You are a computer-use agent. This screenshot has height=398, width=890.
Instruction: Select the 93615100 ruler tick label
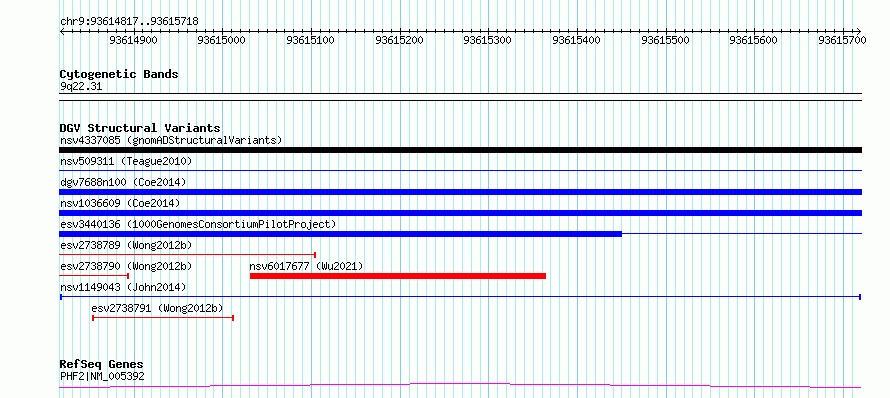click(310, 40)
